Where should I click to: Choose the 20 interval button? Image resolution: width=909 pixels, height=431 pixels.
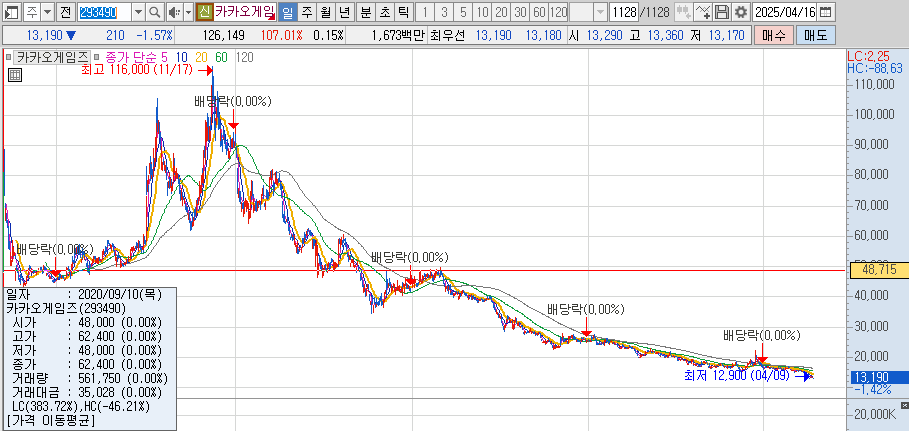point(501,12)
